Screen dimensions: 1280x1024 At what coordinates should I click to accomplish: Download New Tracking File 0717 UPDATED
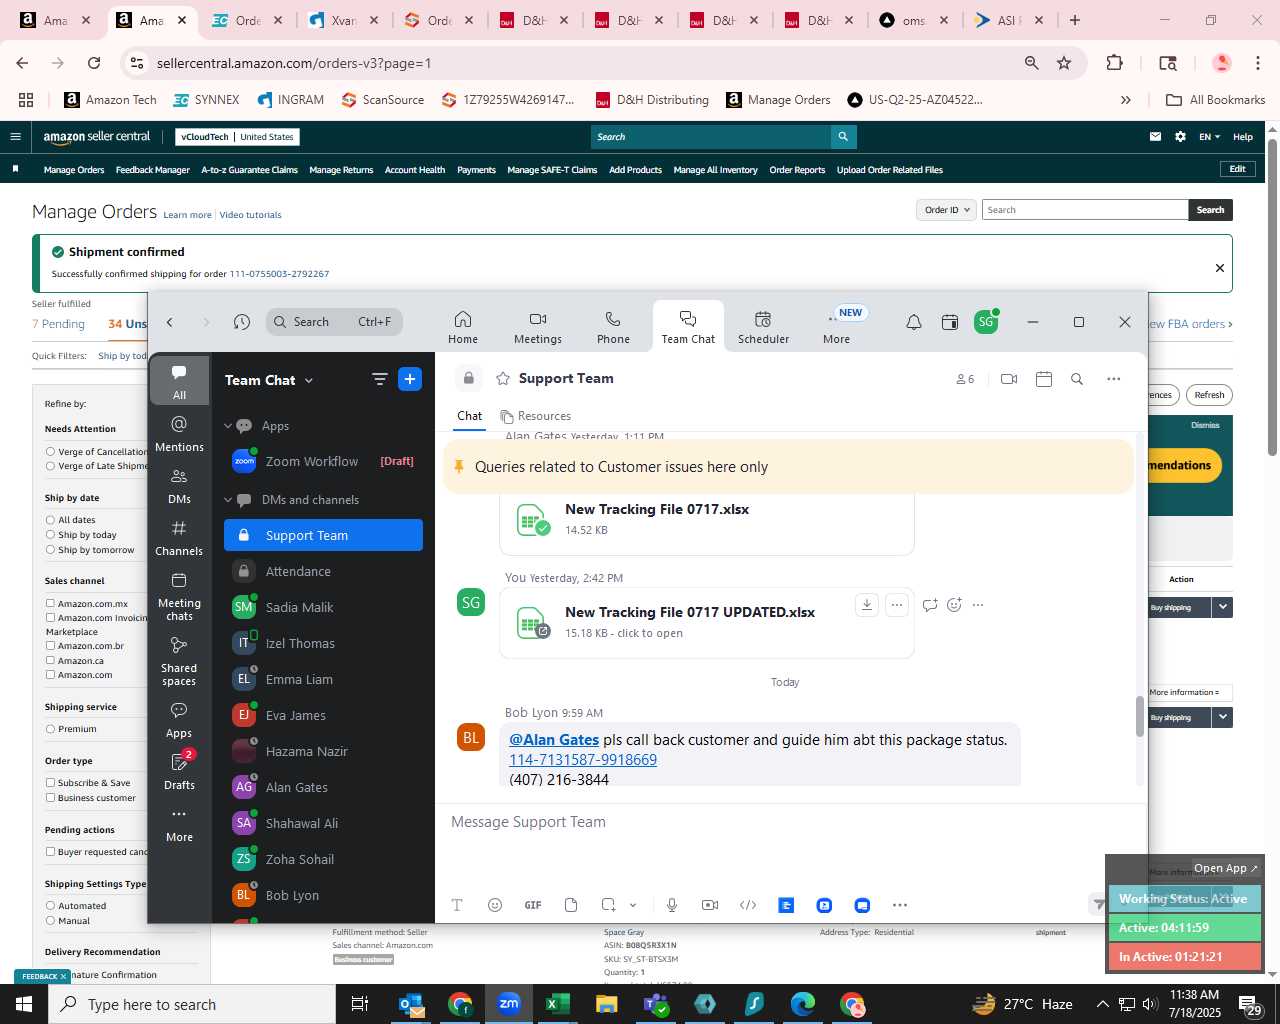(867, 604)
